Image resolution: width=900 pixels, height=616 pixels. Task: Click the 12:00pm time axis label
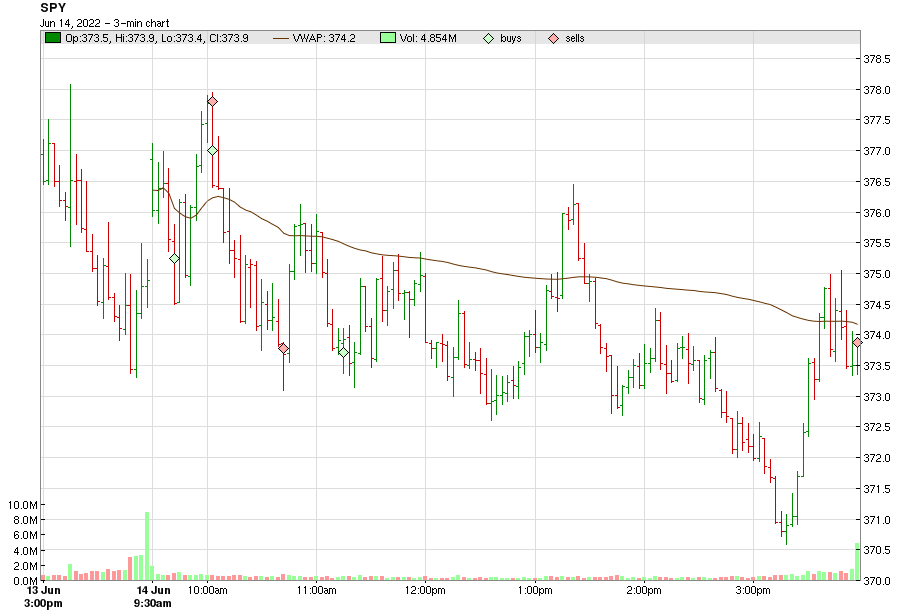point(425,591)
